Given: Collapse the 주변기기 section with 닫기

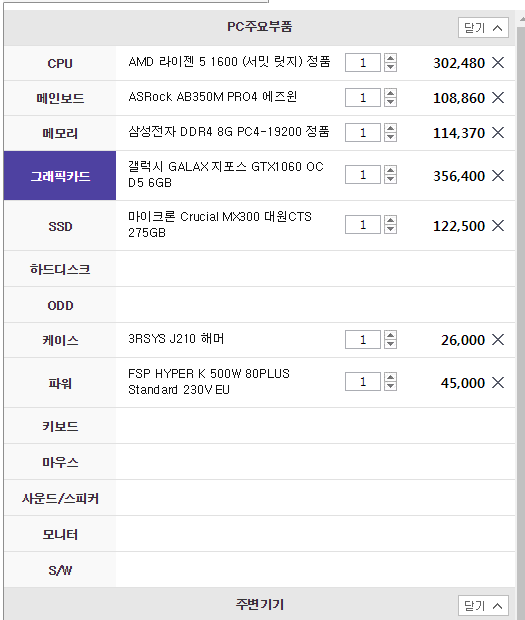Looking at the screenshot, I should coord(483,605).
